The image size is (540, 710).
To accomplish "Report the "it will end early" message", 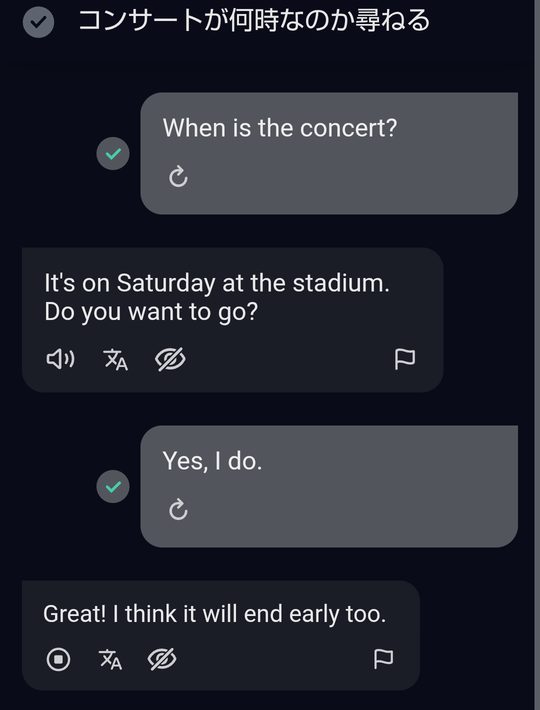I will (383, 659).
